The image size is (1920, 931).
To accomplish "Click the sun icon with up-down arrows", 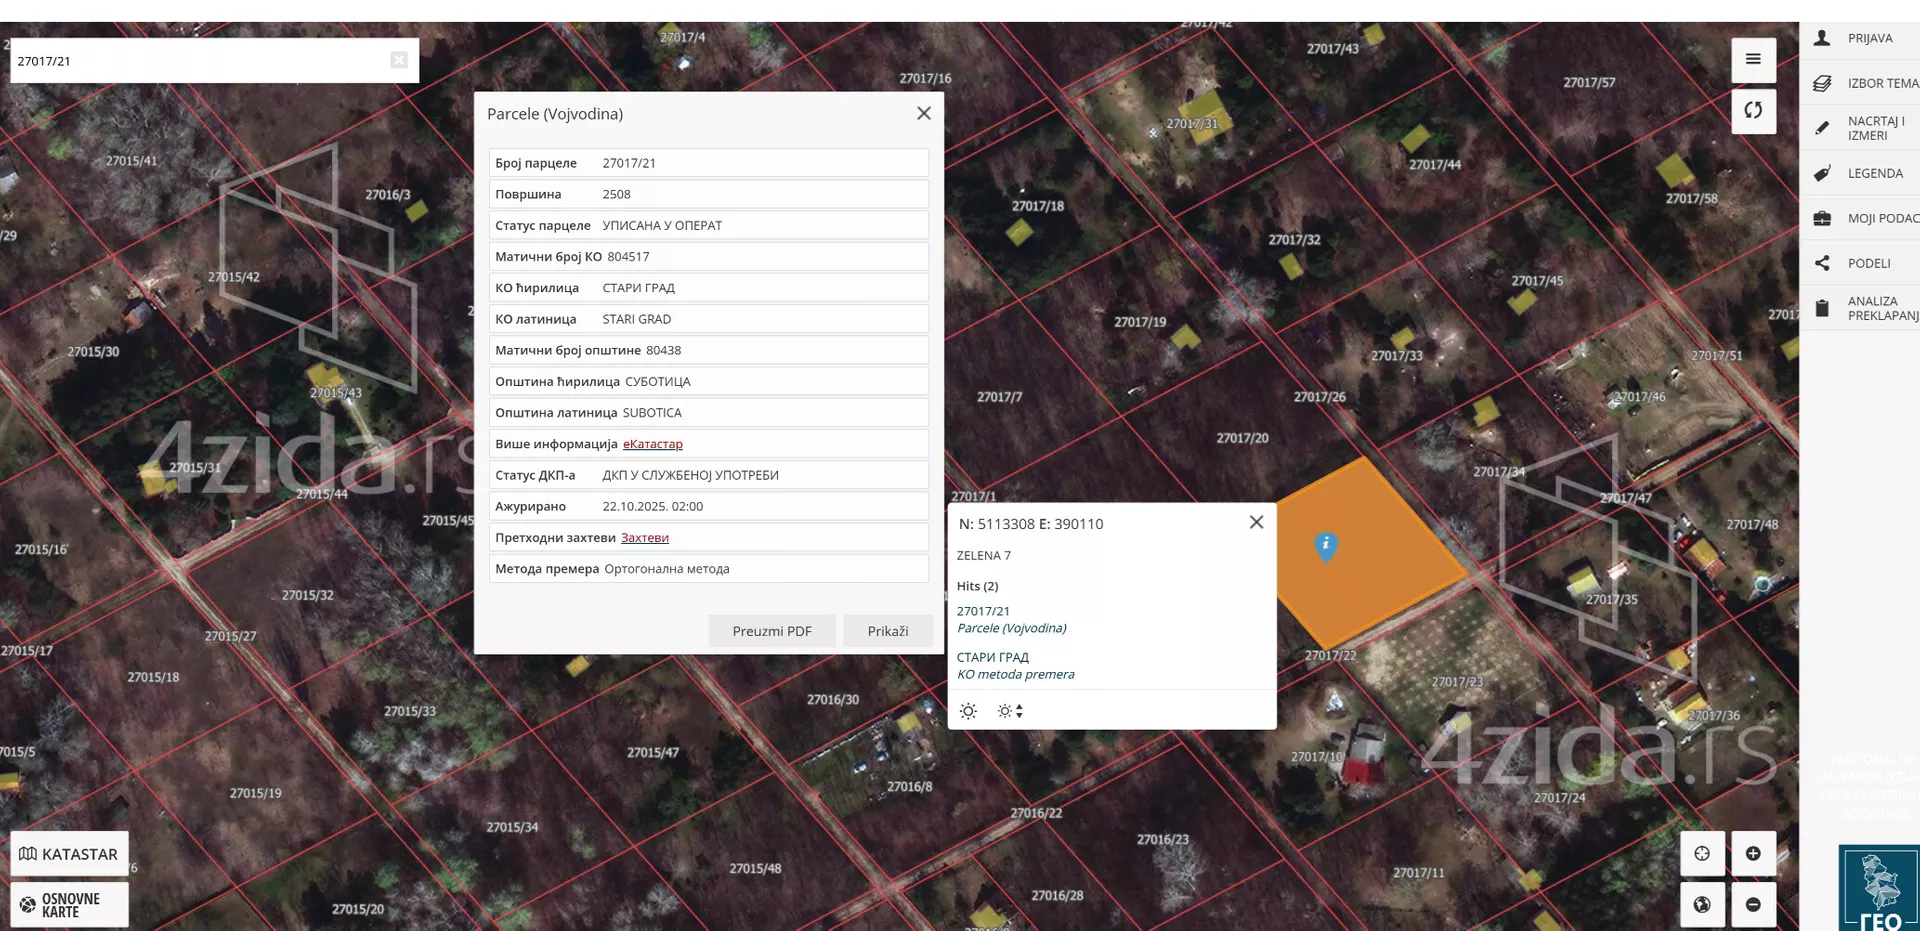I will [x=1009, y=712].
